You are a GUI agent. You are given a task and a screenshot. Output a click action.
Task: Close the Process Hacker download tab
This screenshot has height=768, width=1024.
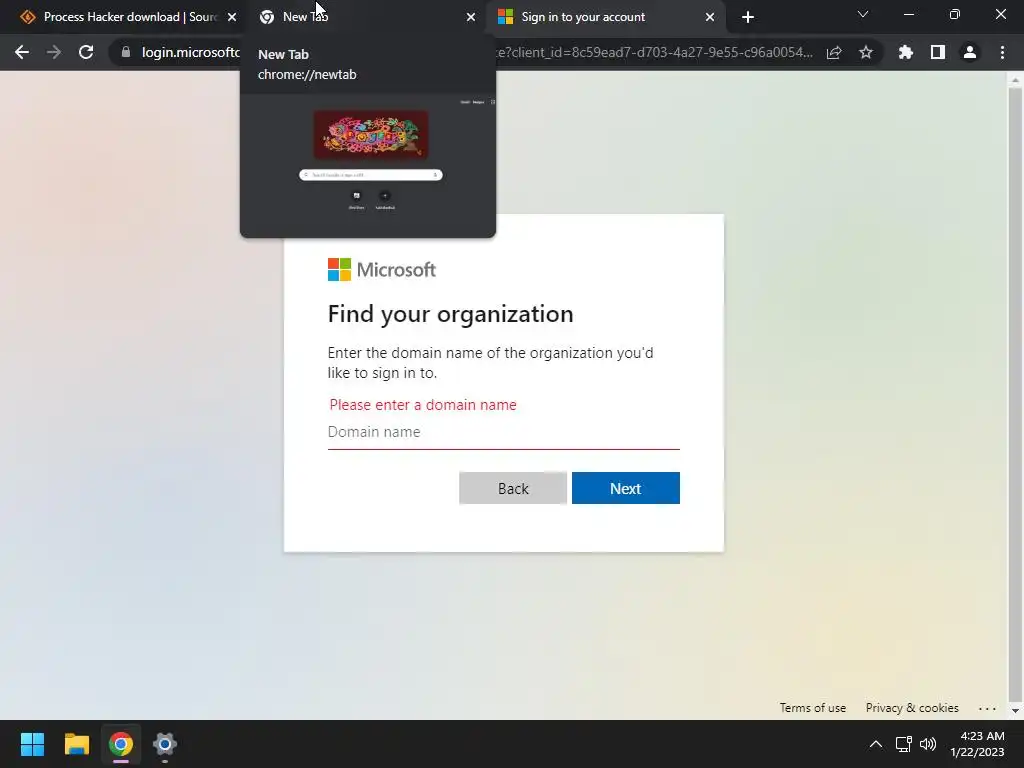232,17
